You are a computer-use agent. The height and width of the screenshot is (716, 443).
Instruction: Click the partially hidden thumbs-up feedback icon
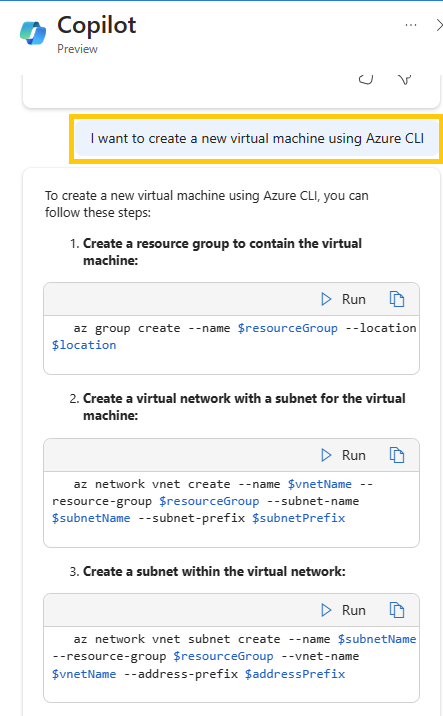[365, 79]
